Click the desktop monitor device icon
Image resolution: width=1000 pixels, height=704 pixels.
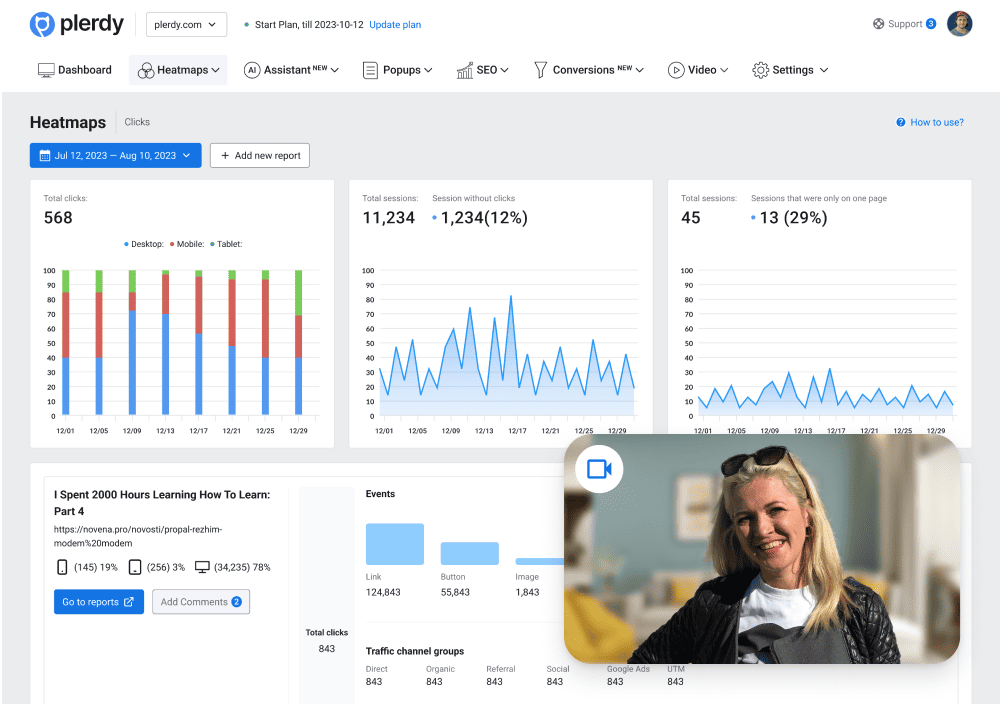(202, 567)
